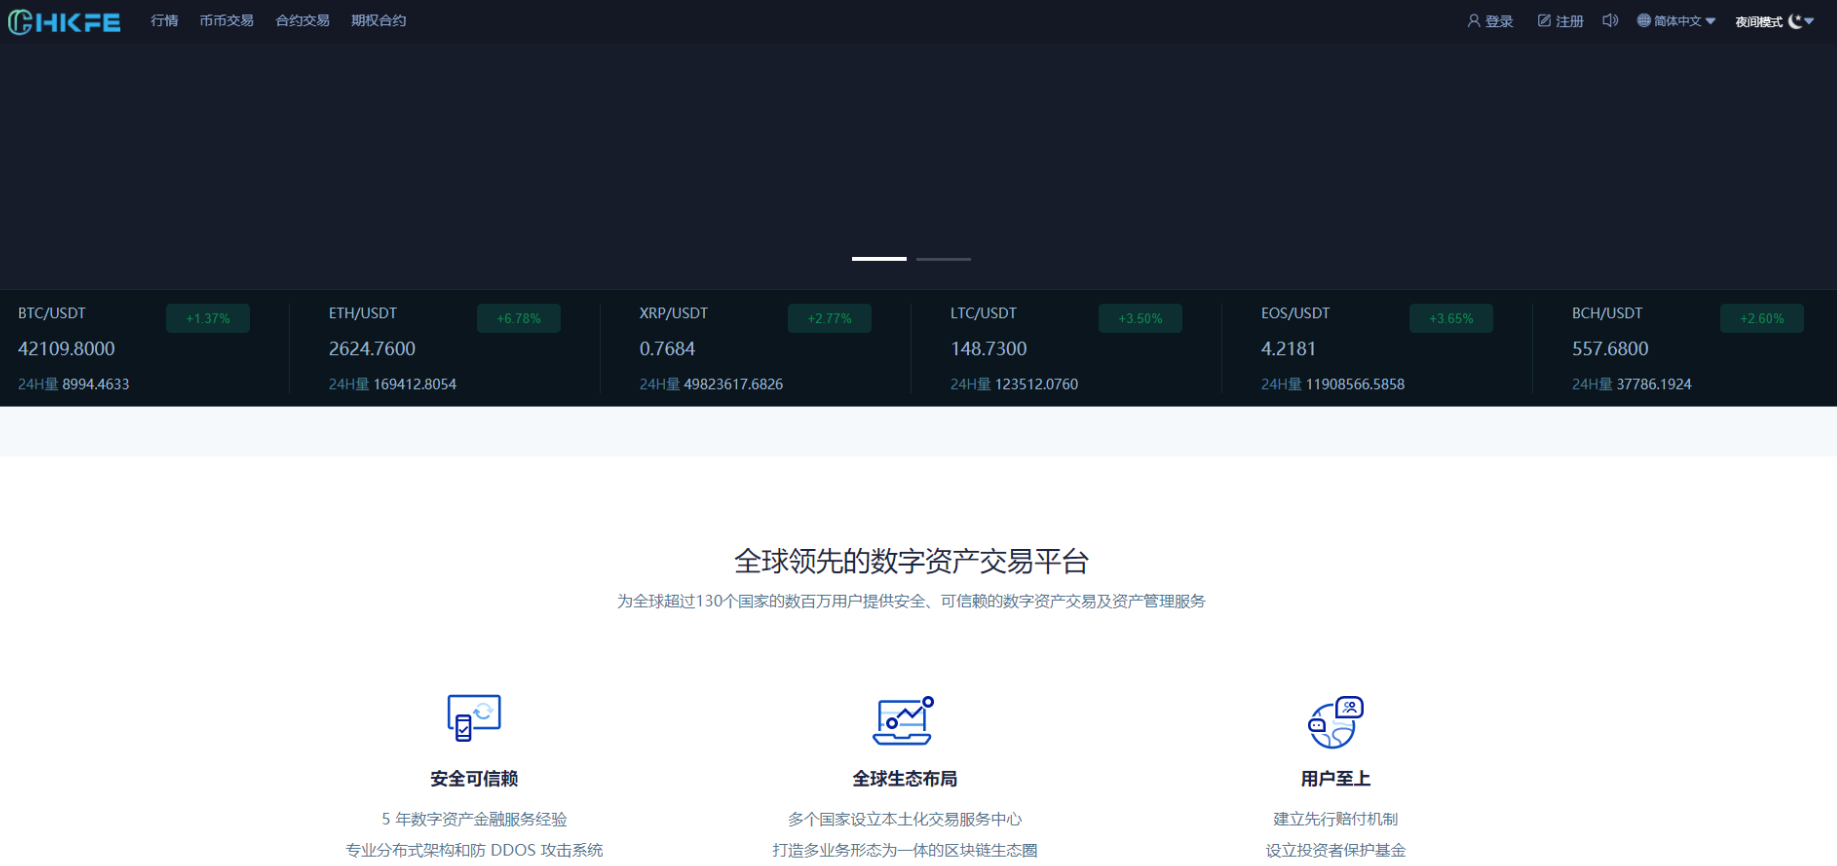Expand the 简体中文 language dropdown

point(1710,21)
